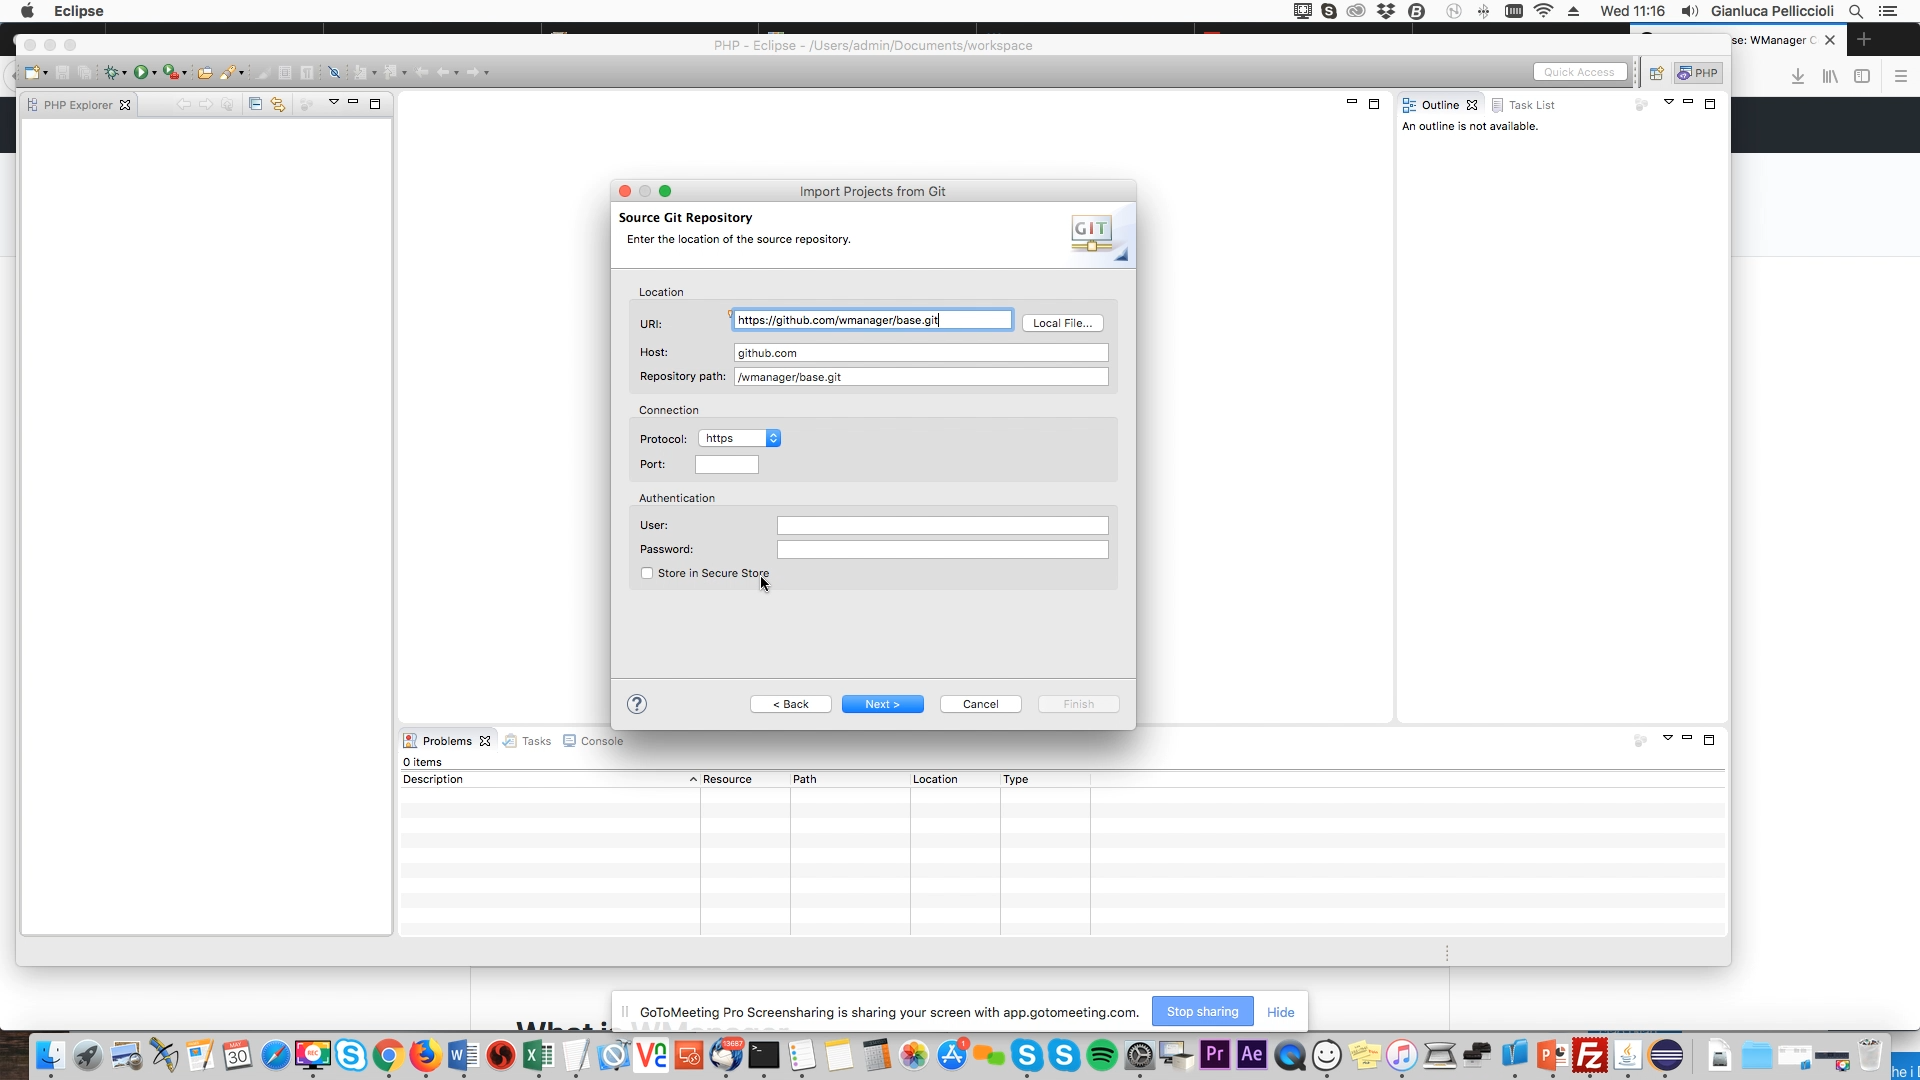The height and width of the screenshot is (1080, 1920).
Task: Click into the User authentication field
Action: click(x=942, y=525)
